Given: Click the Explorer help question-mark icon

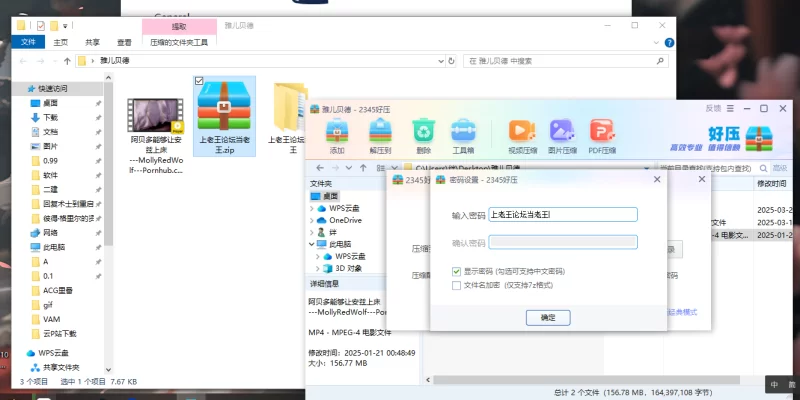Looking at the screenshot, I should pos(669,43).
